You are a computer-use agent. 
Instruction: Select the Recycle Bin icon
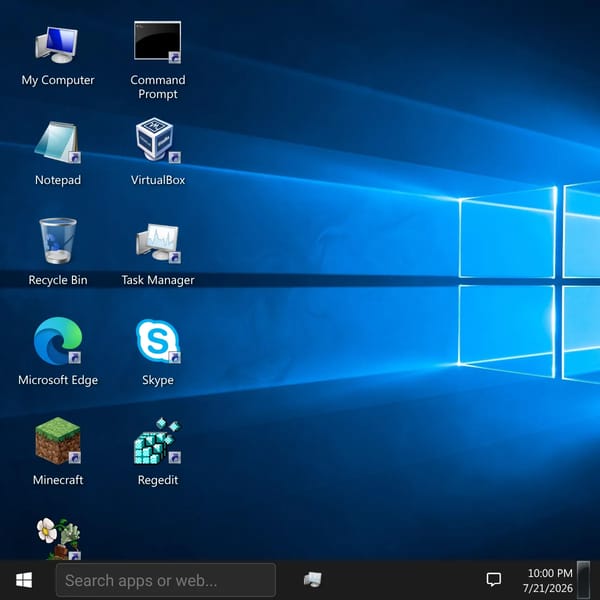(x=58, y=241)
